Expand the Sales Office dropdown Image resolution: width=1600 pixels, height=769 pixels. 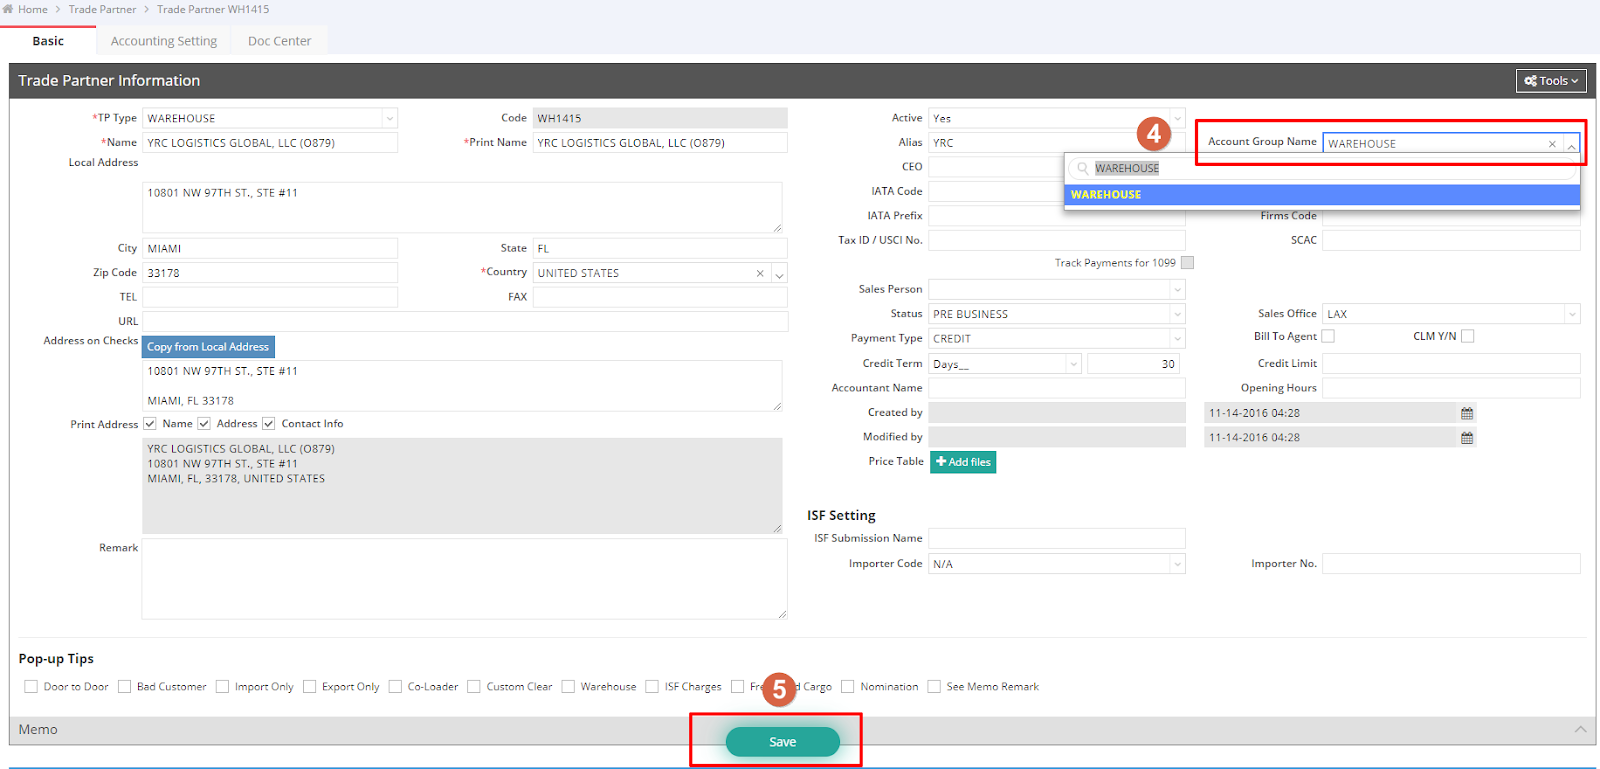click(x=1571, y=314)
